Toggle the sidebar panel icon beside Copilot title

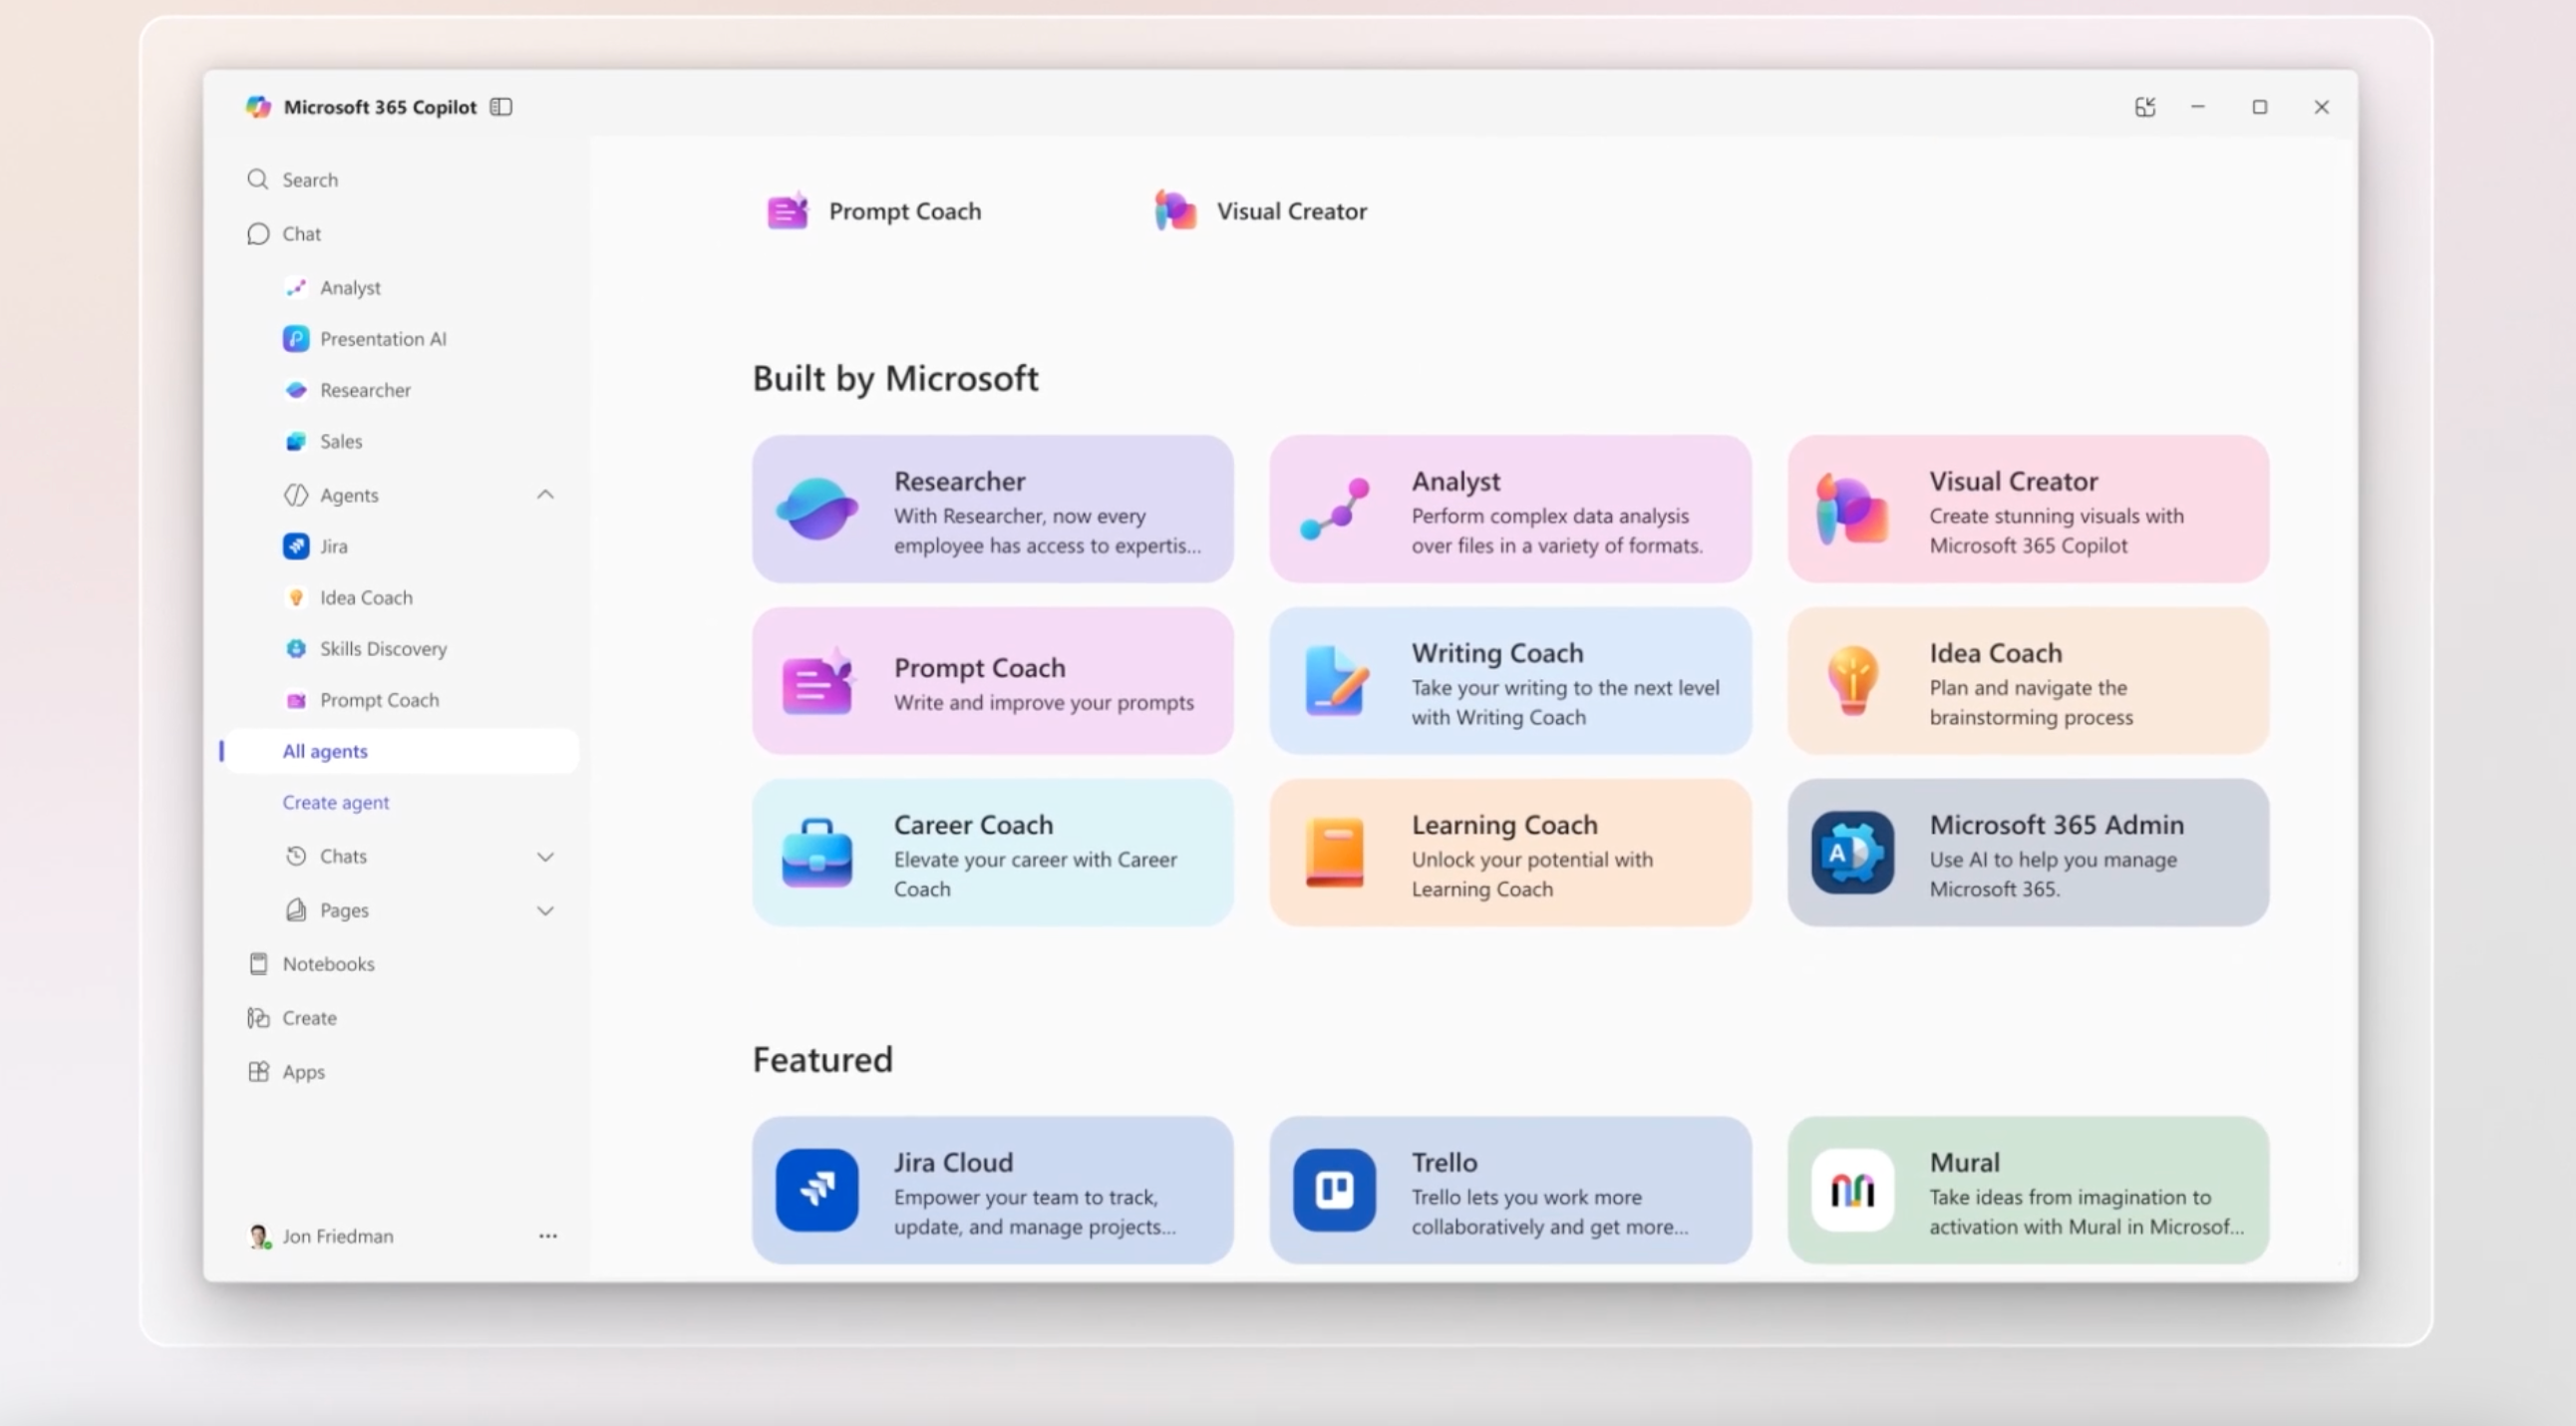point(501,107)
